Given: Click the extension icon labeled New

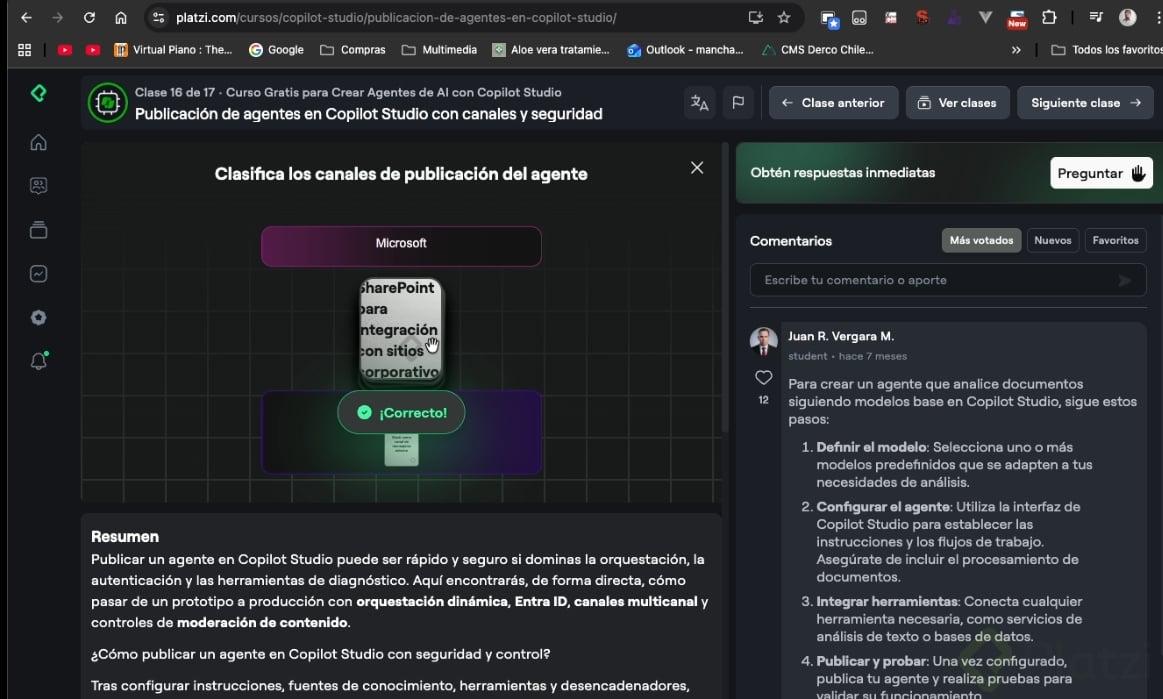Looking at the screenshot, I should tap(1017, 19).
